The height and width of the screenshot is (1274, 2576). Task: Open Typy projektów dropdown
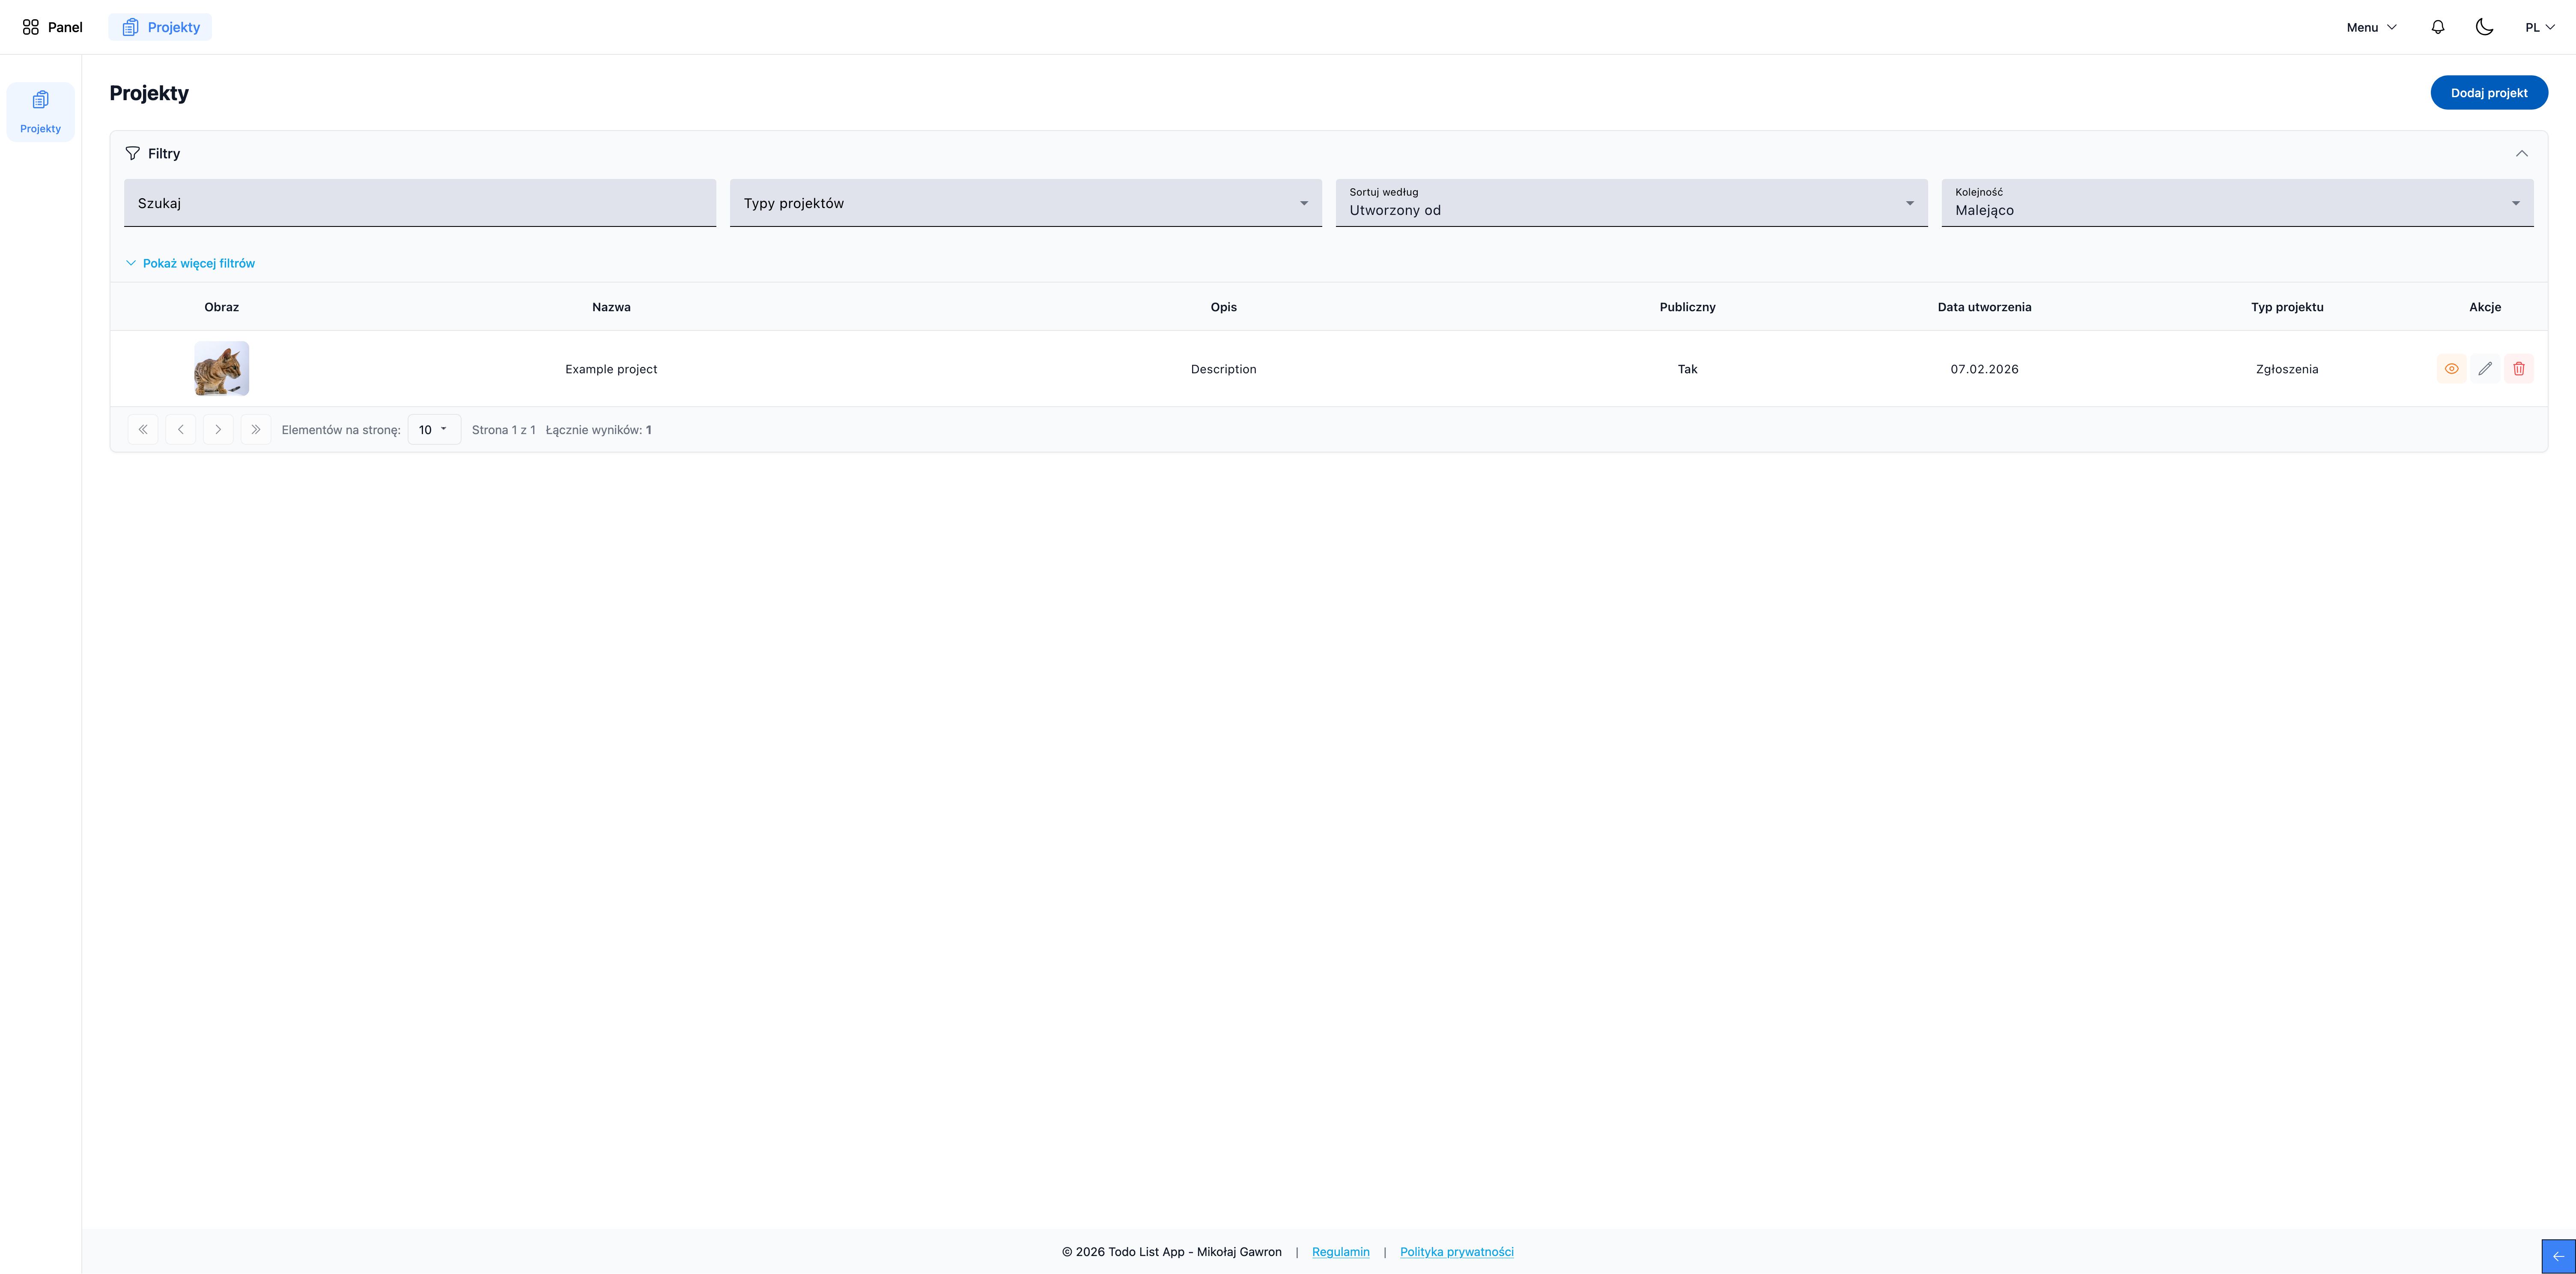tap(1026, 203)
